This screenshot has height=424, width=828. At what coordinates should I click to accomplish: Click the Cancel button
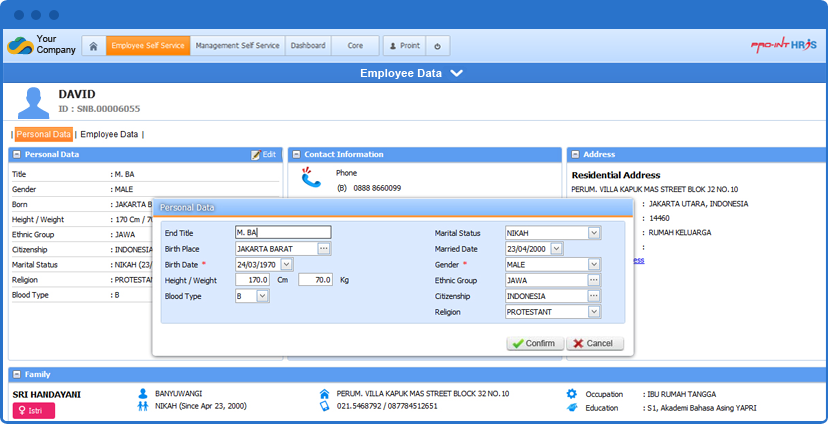coord(595,343)
